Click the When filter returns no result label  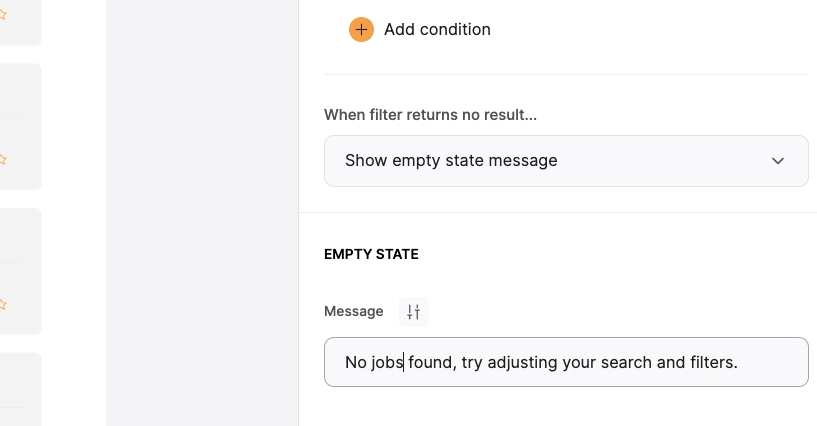click(430, 115)
